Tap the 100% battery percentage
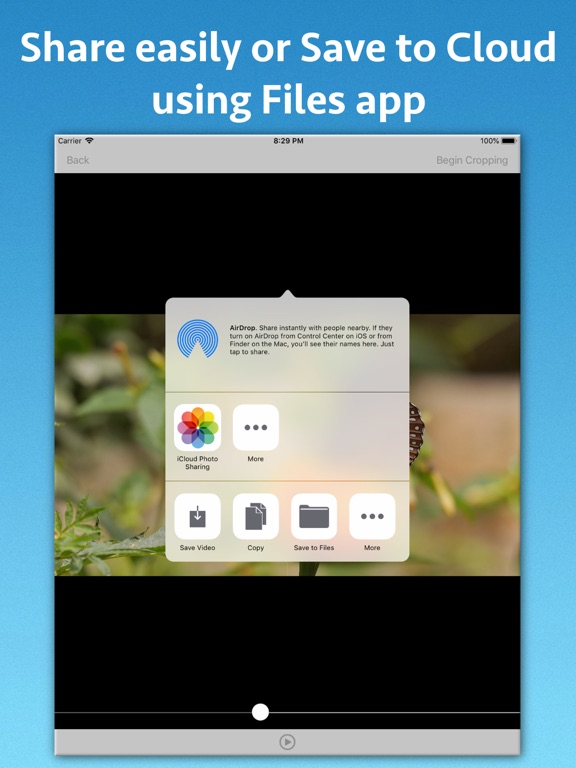 pos(489,141)
